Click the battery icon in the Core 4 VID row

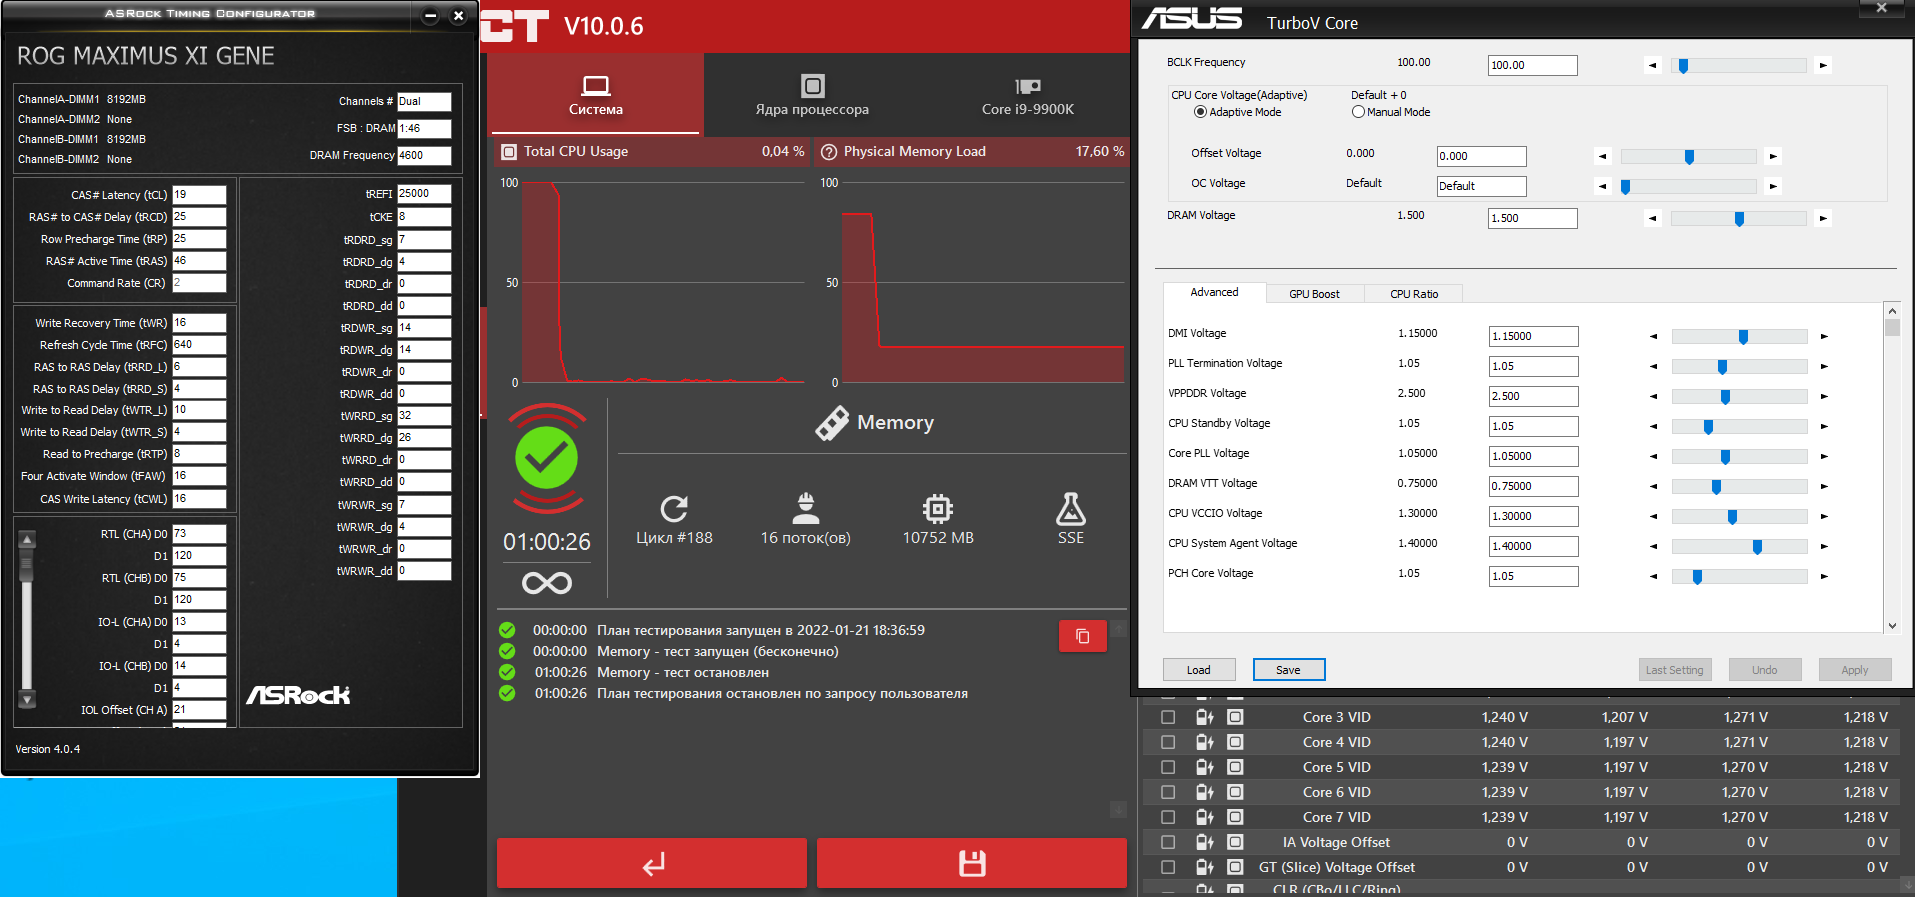(x=1204, y=742)
